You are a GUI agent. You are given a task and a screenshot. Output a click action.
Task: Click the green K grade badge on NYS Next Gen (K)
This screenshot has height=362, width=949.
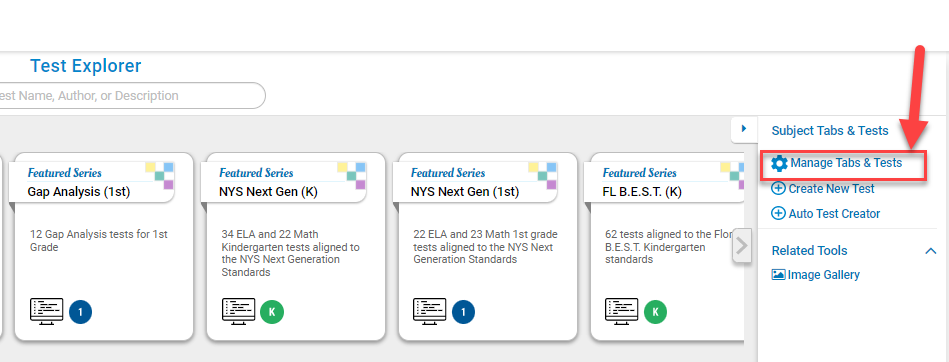pyautogui.click(x=272, y=312)
